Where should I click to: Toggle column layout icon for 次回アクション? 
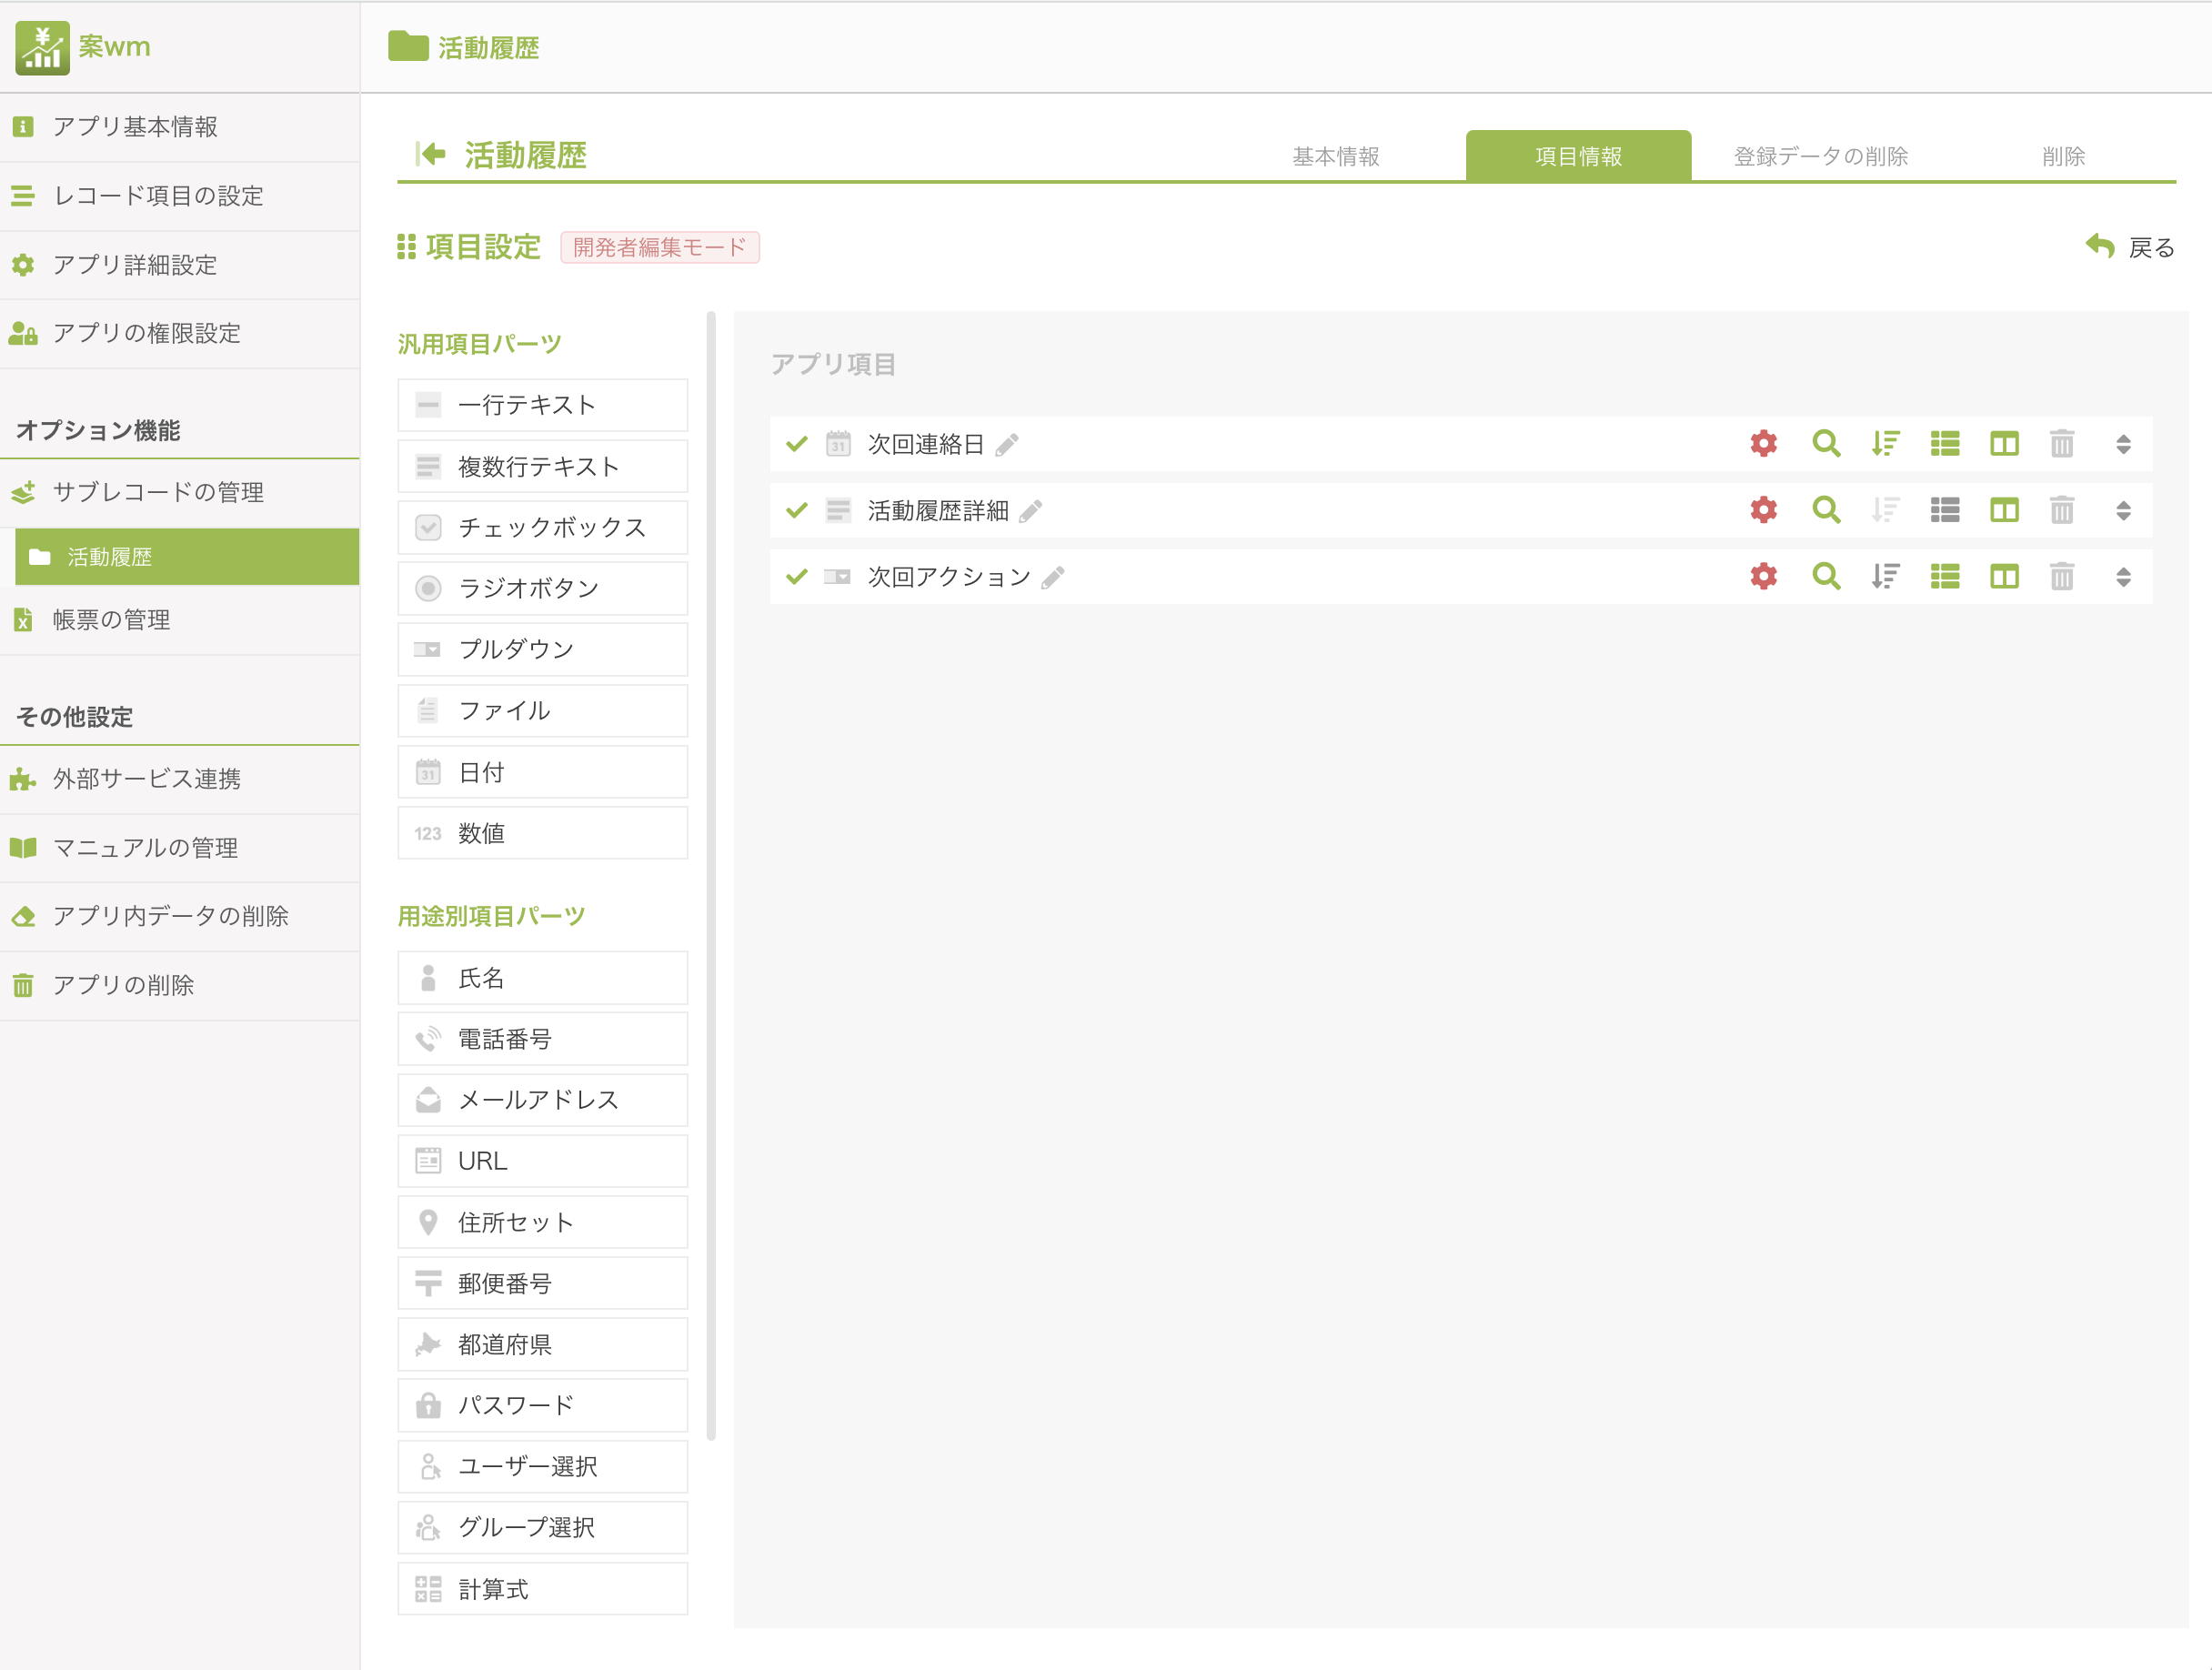coord(2004,576)
